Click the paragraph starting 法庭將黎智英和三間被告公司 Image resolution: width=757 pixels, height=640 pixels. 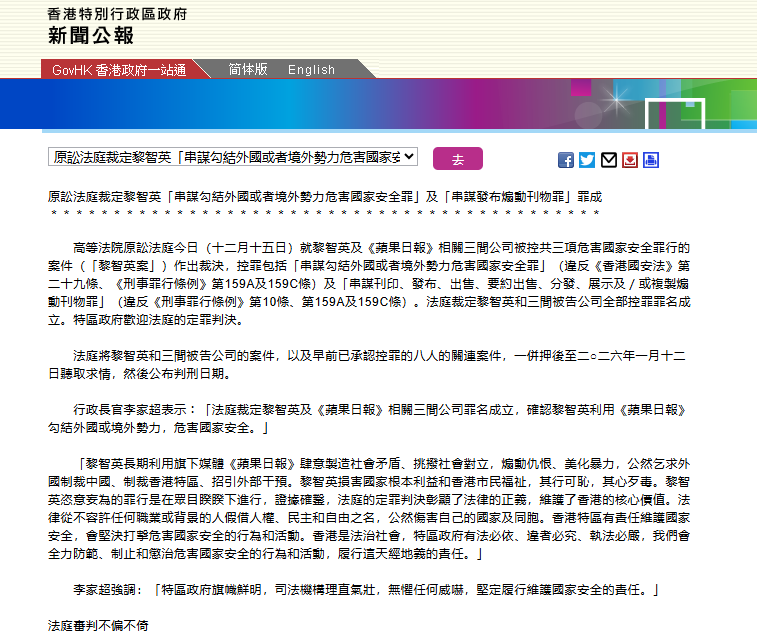(x=378, y=365)
